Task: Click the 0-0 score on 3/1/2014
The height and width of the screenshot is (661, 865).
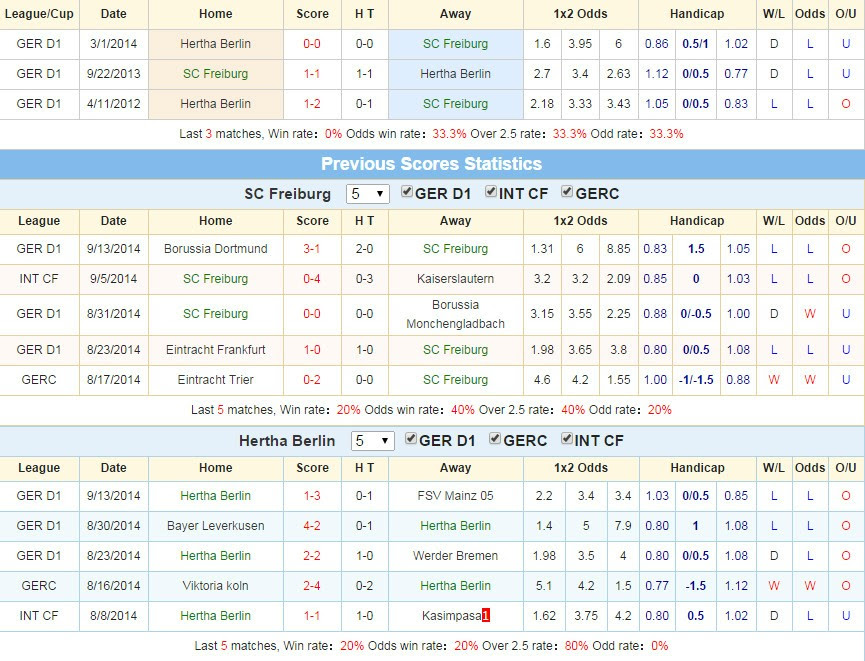Action: [x=312, y=44]
